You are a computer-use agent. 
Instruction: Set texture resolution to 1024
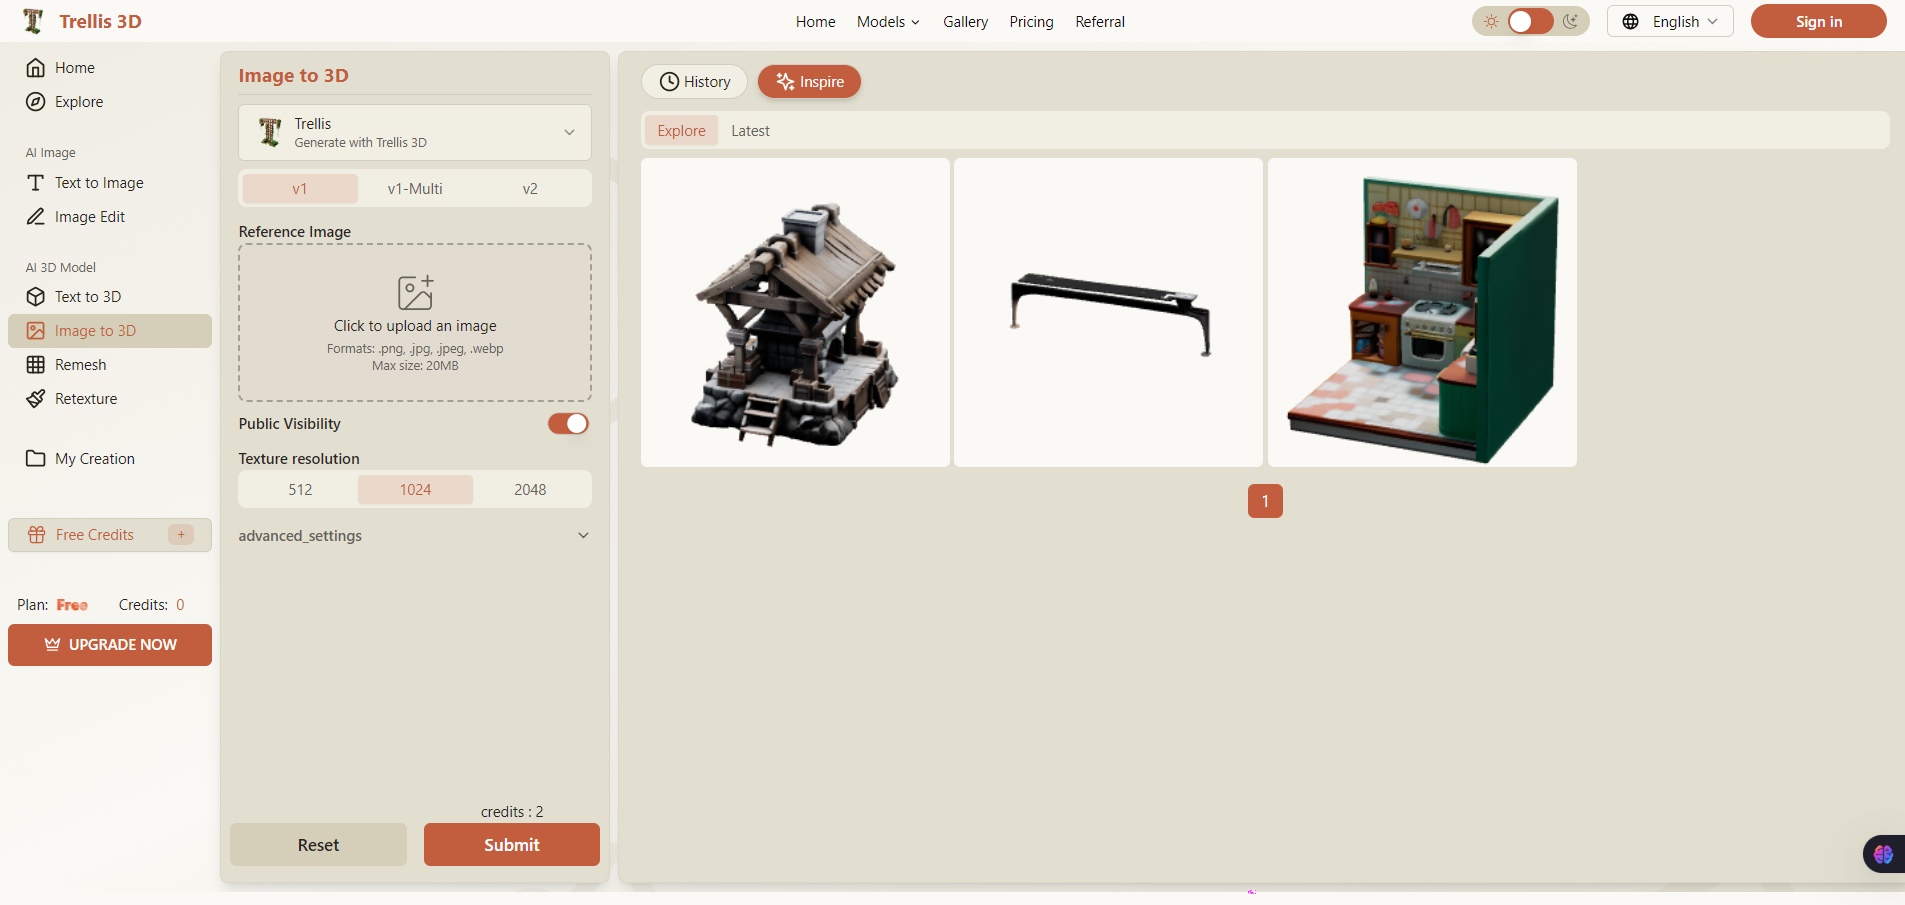tap(415, 490)
